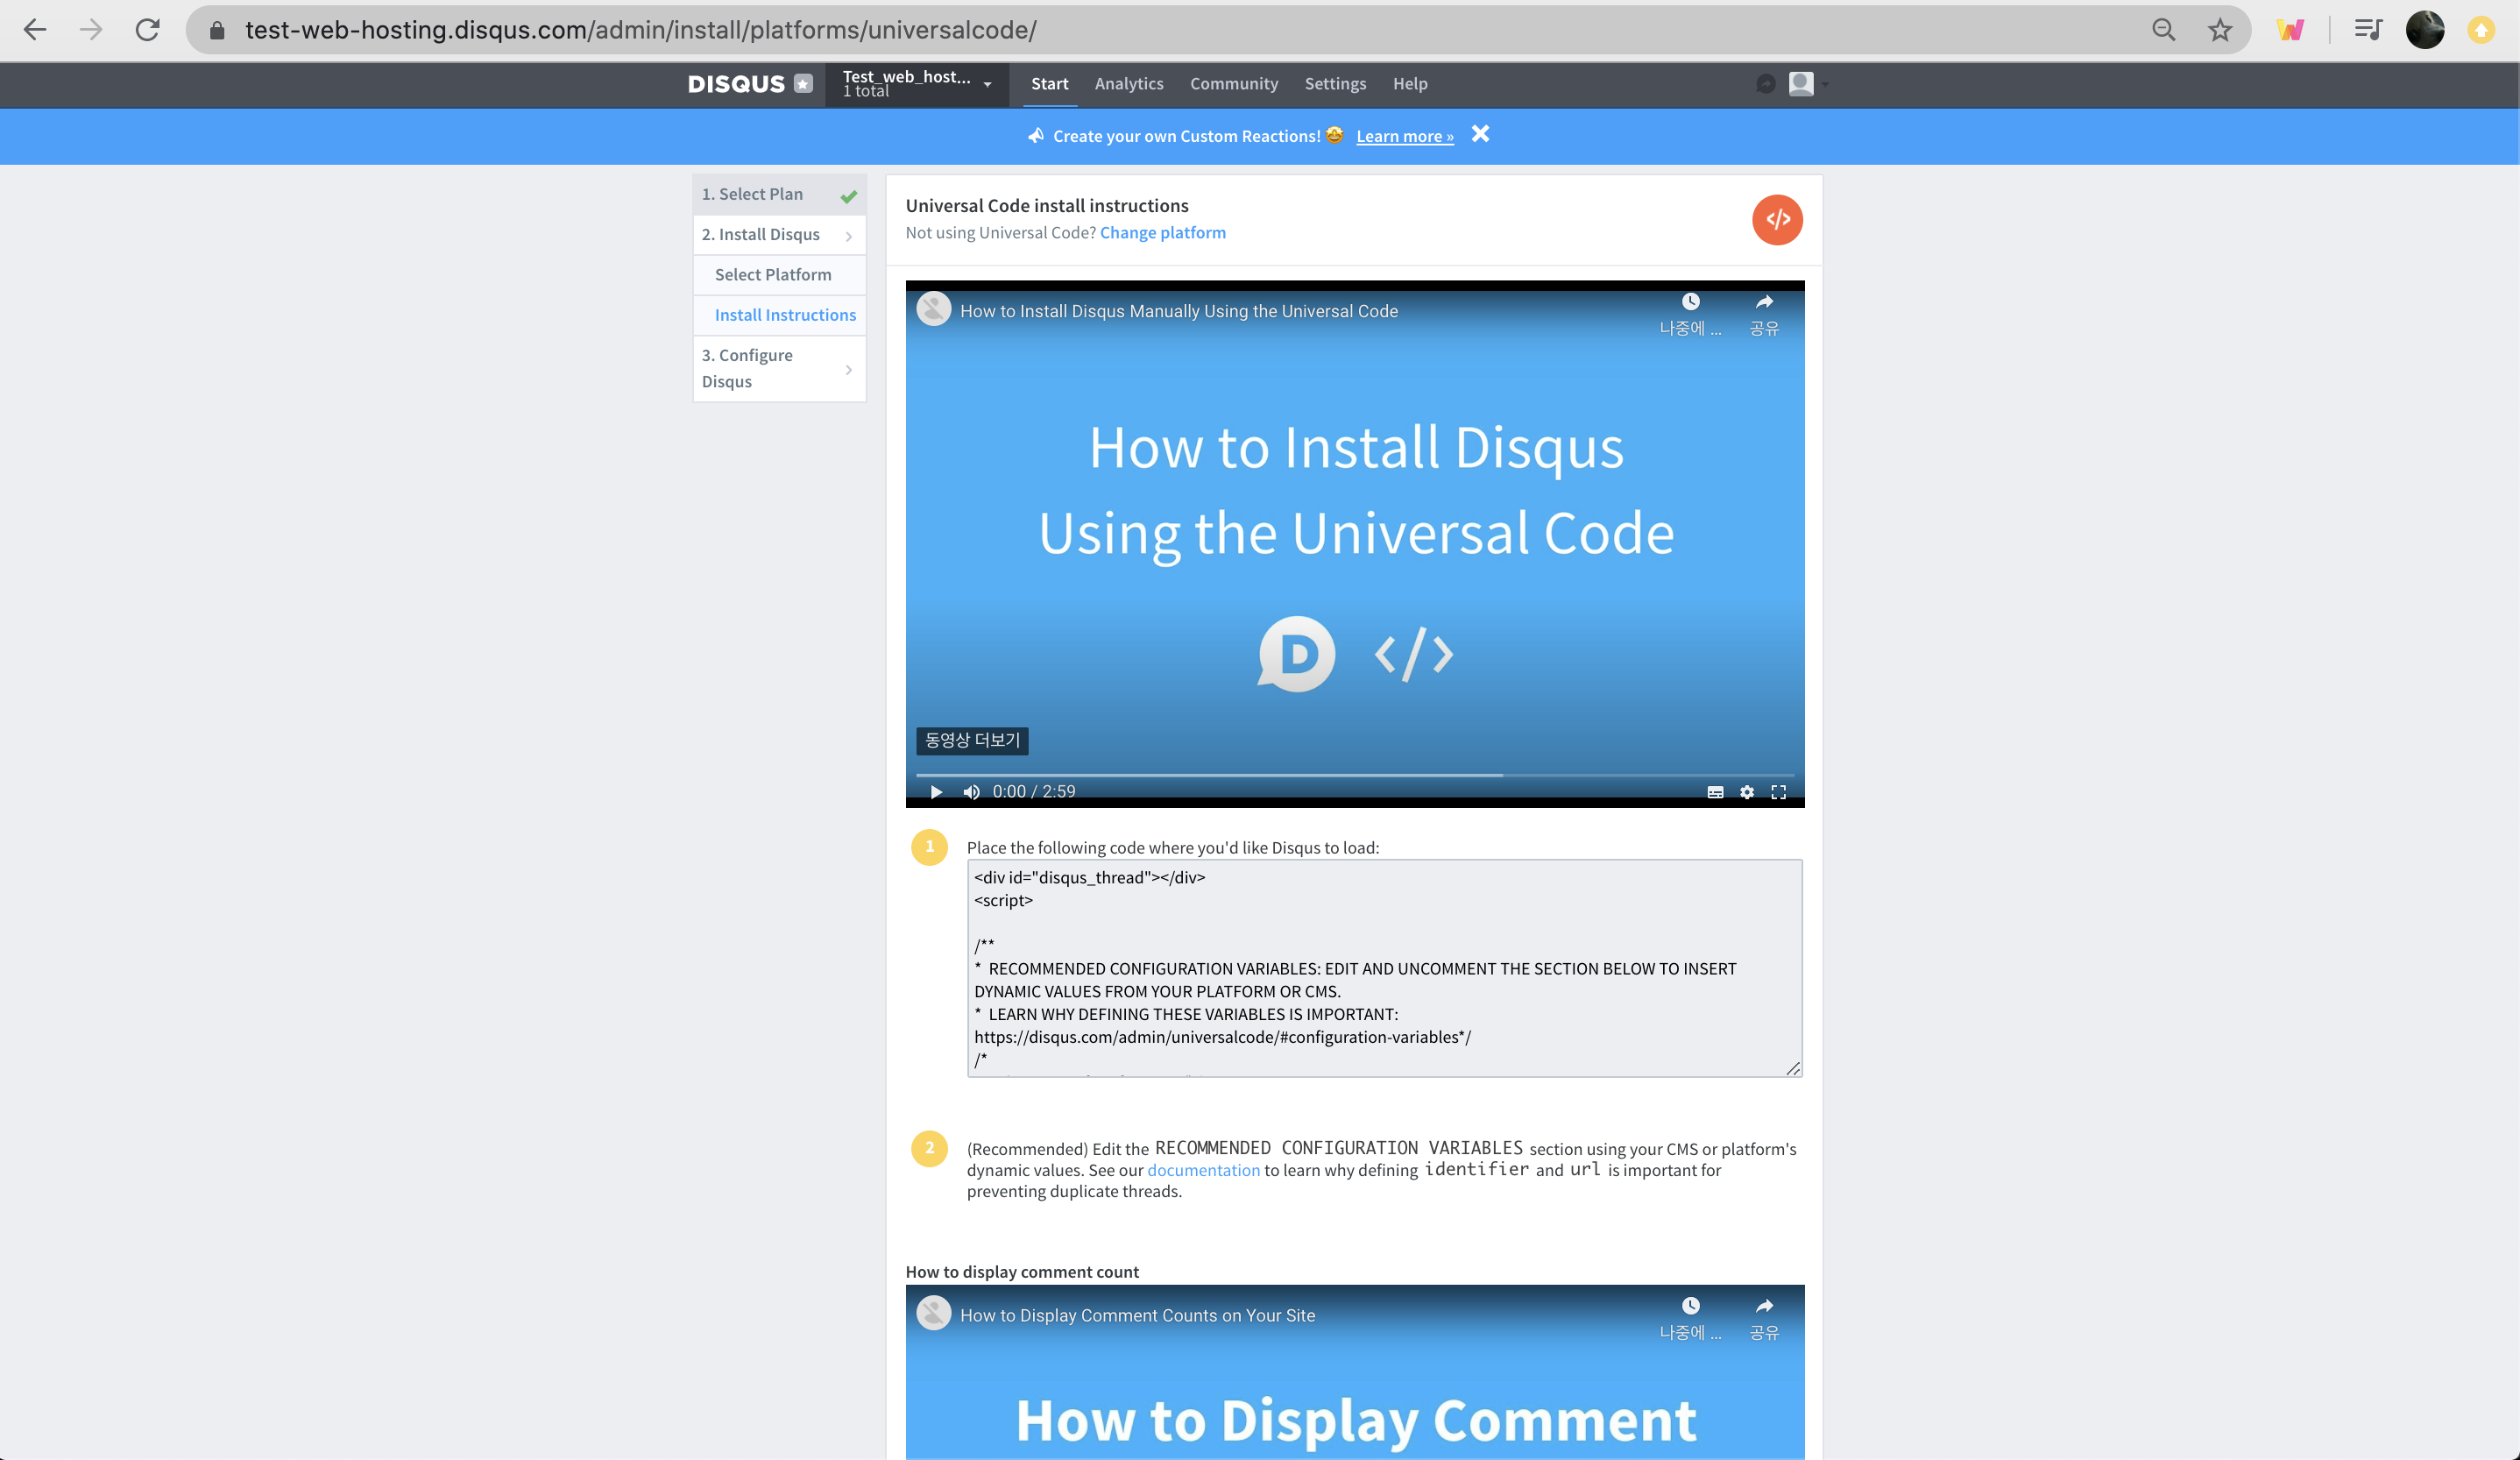Click the orange Universal Code icon
The height and width of the screenshot is (1460, 2520).
click(x=1777, y=219)
